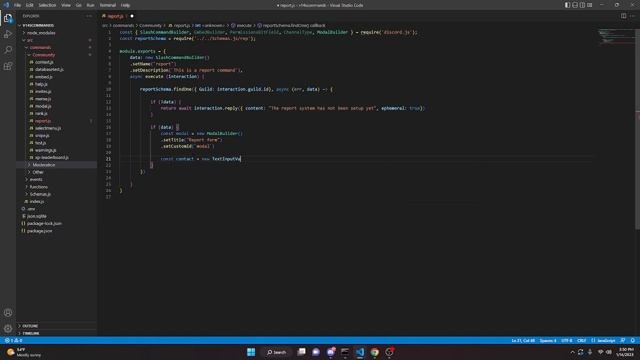Open the Windows Start menu
Viewport: 640px width, 360px height.
tap(251, 352)
